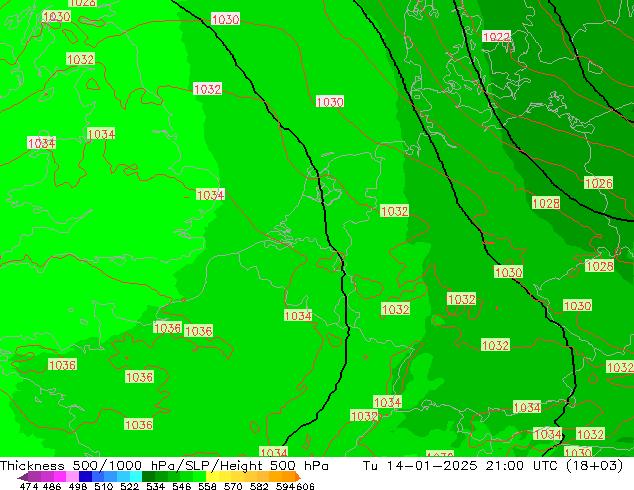Pick the pure yellow legend swatch

pos(212,477)
